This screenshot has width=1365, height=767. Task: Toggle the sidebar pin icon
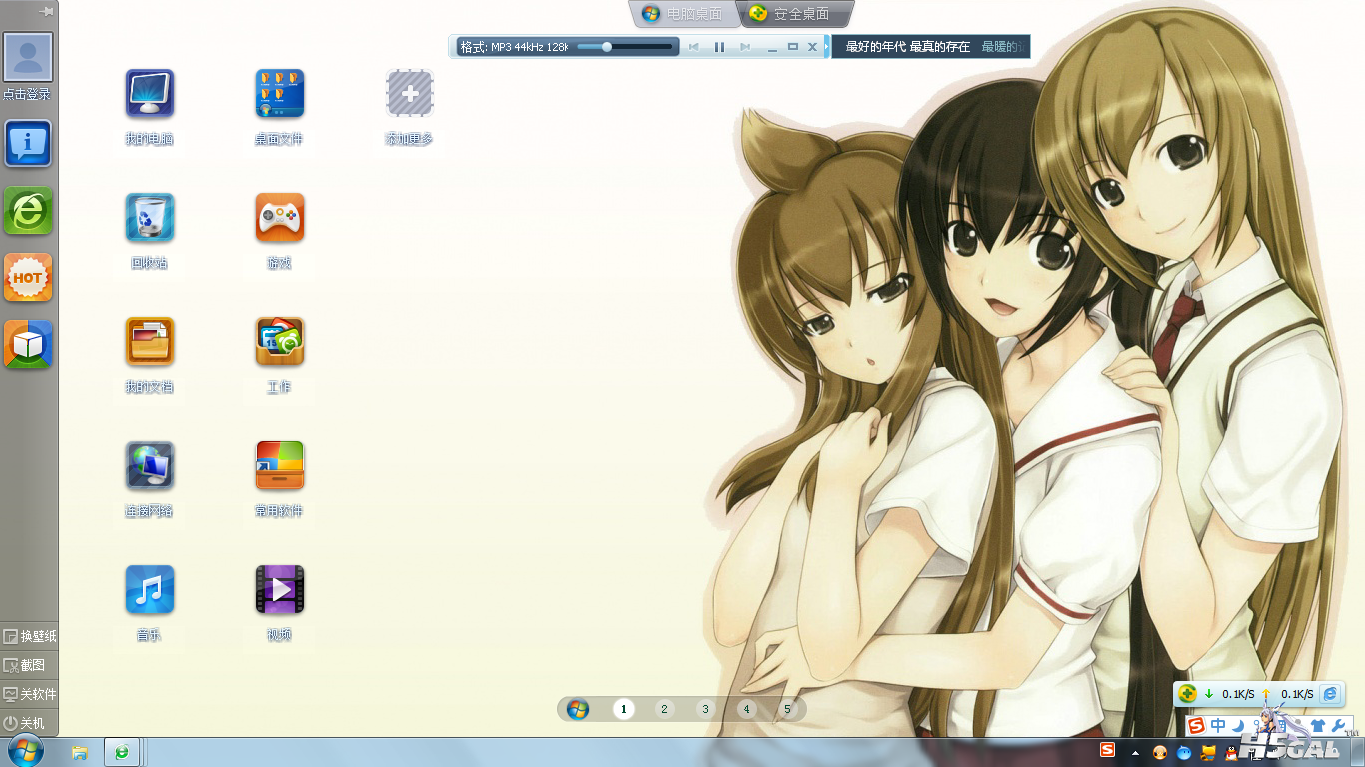point(46,11)
